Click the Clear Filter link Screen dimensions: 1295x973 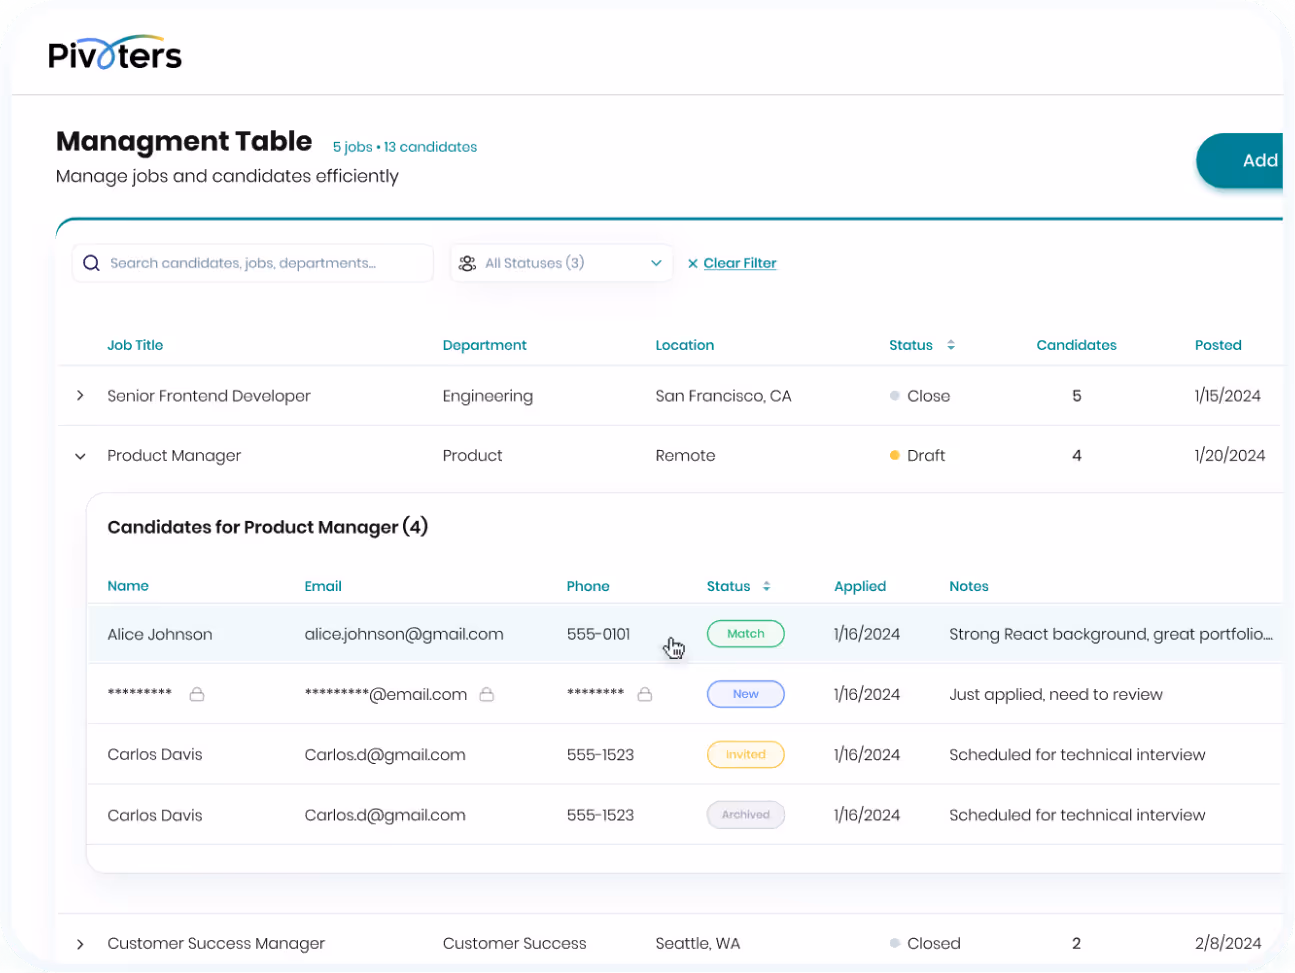tap(739, 262)
